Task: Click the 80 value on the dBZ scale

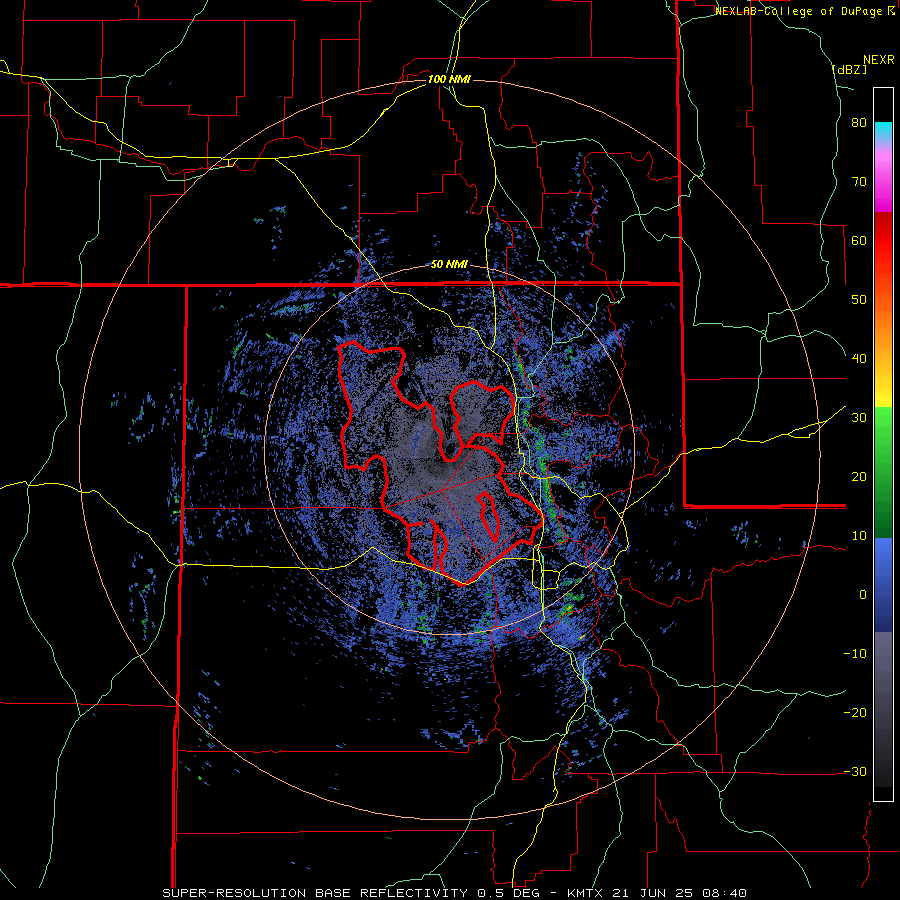Action: coord(859,123)
